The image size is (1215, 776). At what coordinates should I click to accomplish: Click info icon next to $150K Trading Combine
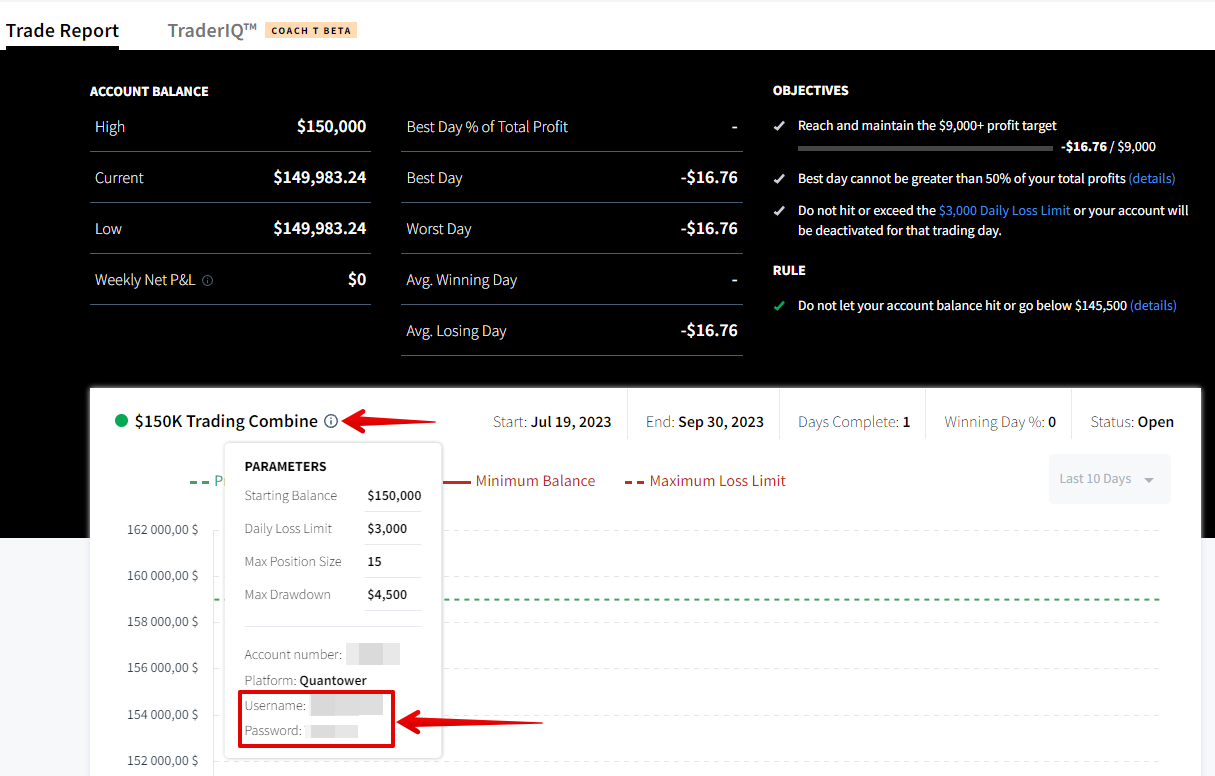coord(331,422)
